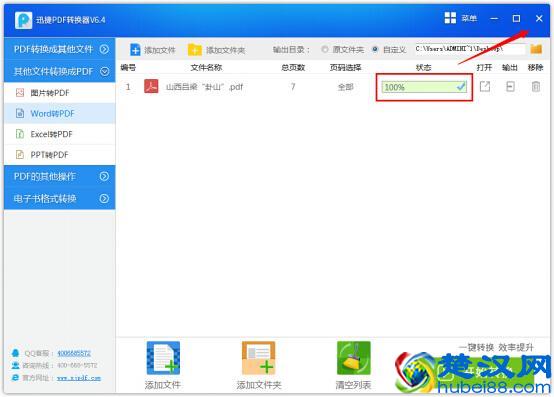
Task: Click the 编号 column header
Action: pos(128,67)
